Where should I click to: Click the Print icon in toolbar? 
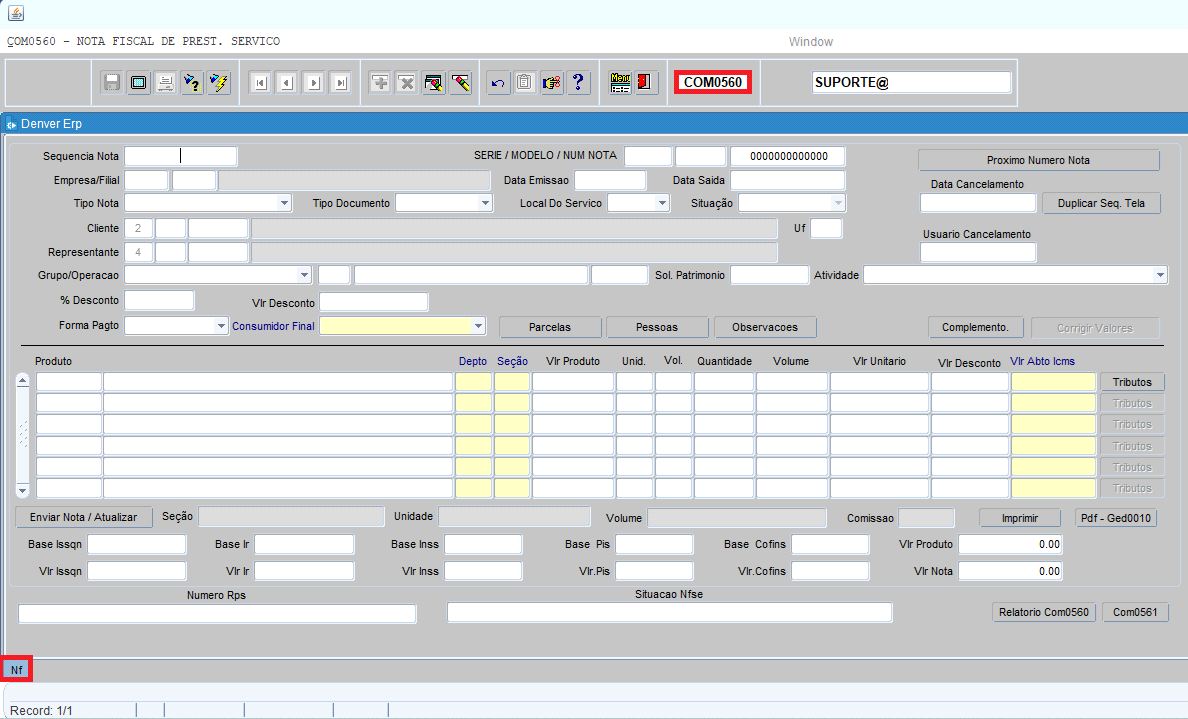165,82
